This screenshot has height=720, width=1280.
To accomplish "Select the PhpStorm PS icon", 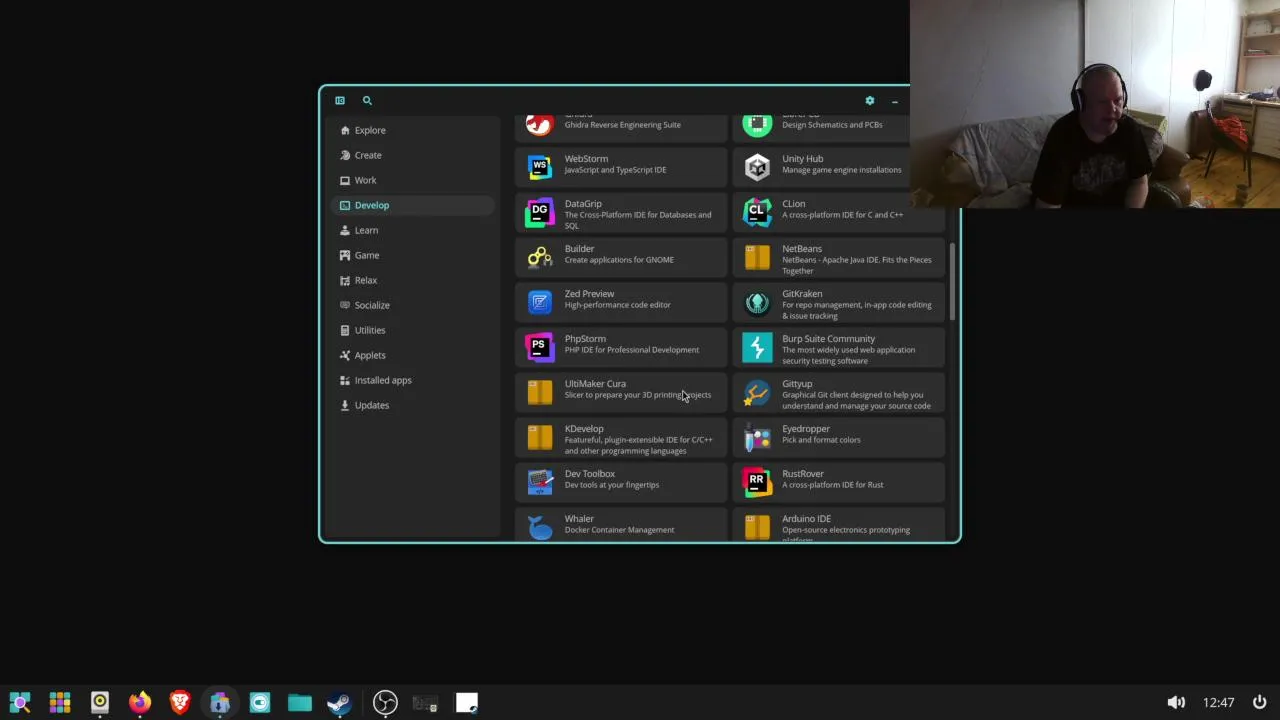I will coord(540,347).
